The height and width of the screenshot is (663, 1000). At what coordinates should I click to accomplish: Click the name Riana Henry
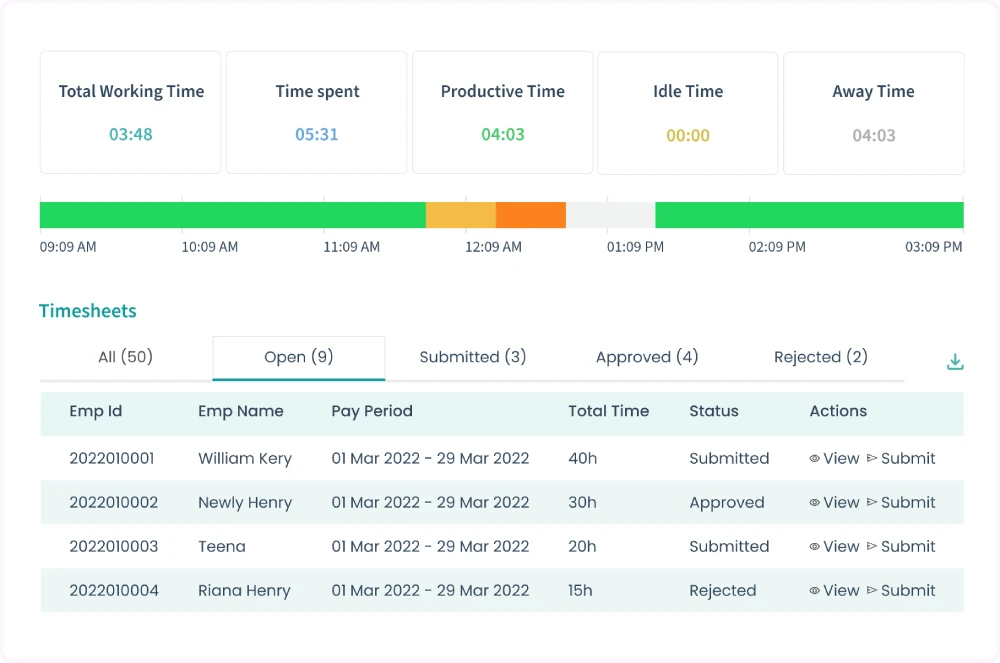244,591
